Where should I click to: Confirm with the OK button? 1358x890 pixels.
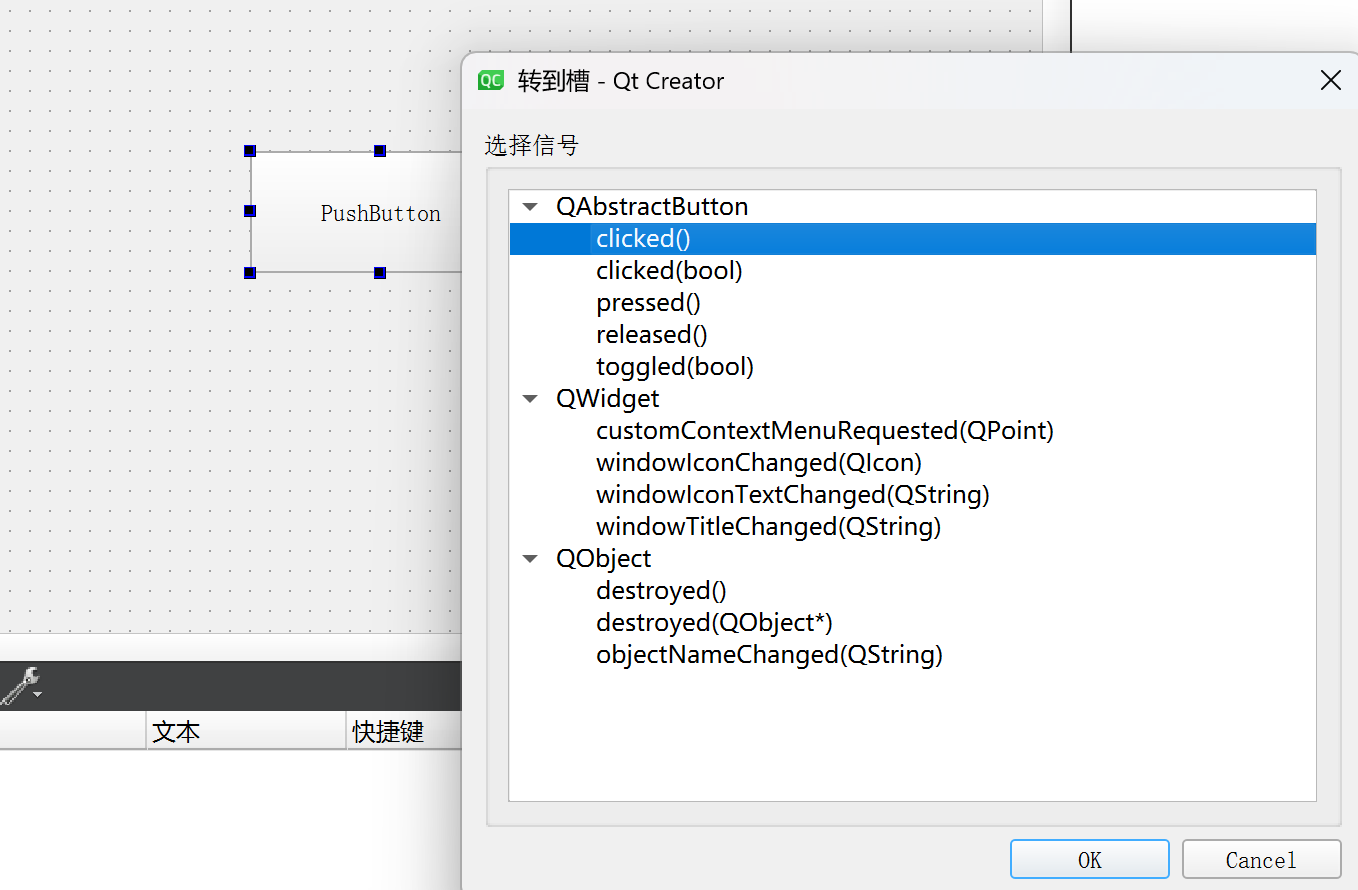(x=1090, y=860)
